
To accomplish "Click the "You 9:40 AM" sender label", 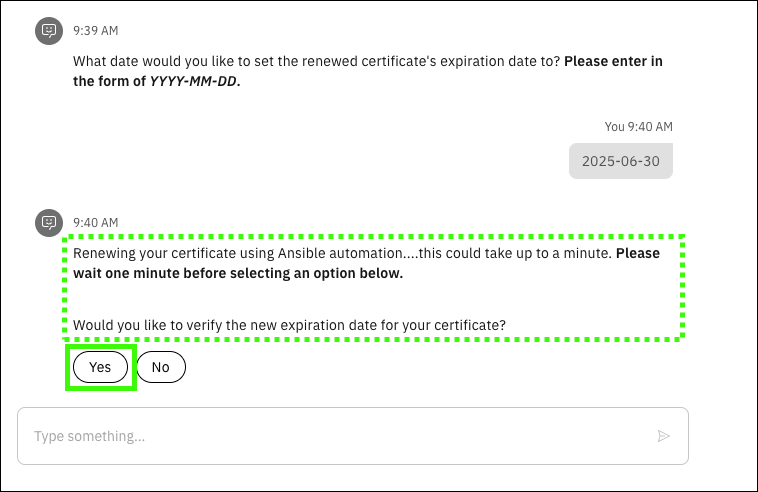I will point(638,127).
